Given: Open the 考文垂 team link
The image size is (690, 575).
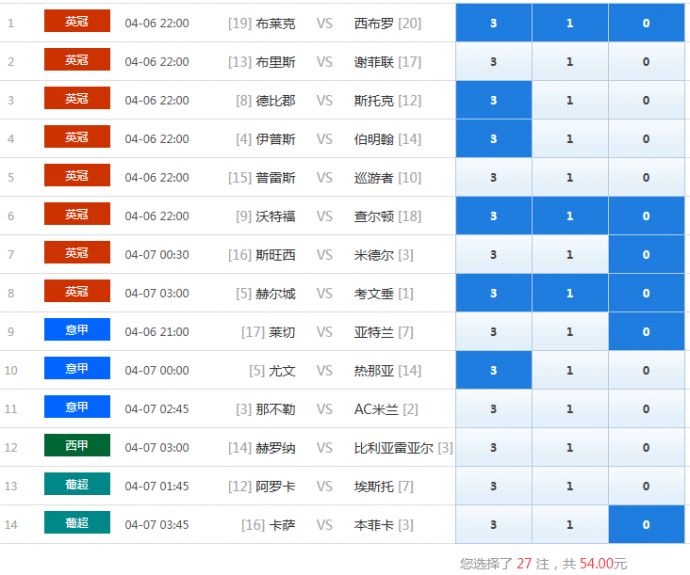Looking at the screenshot, I should pos(375,294).
